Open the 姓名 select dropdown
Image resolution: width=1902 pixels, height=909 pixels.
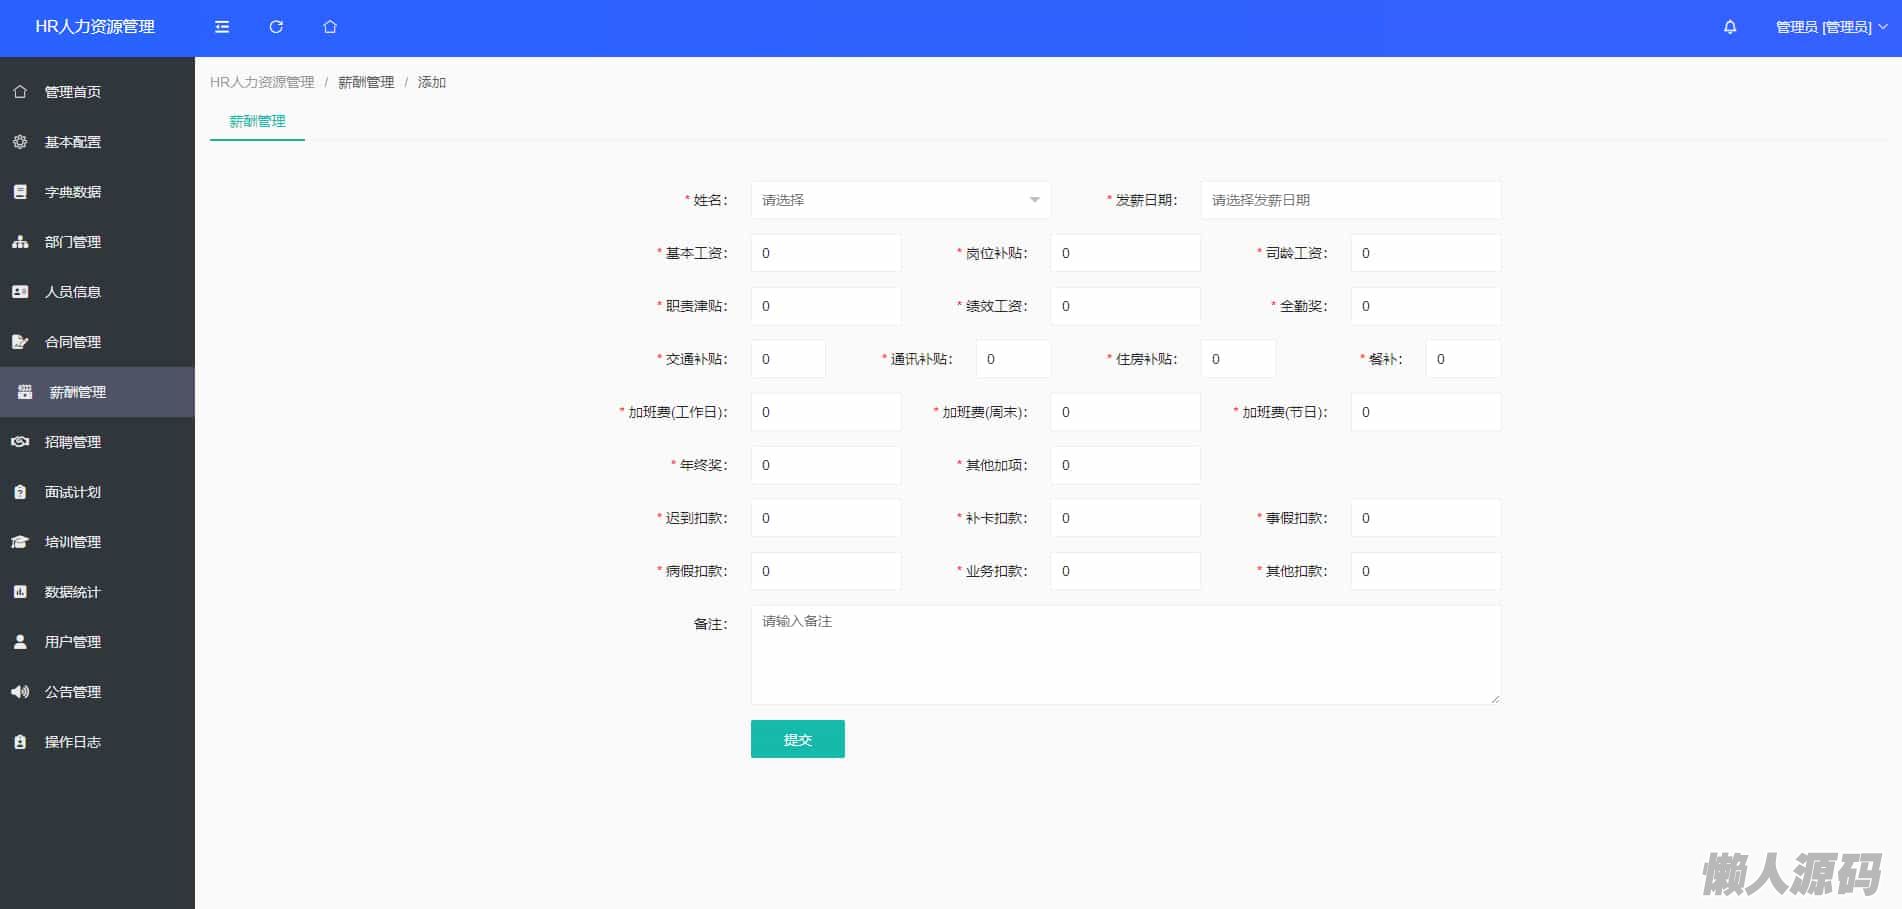901,200
